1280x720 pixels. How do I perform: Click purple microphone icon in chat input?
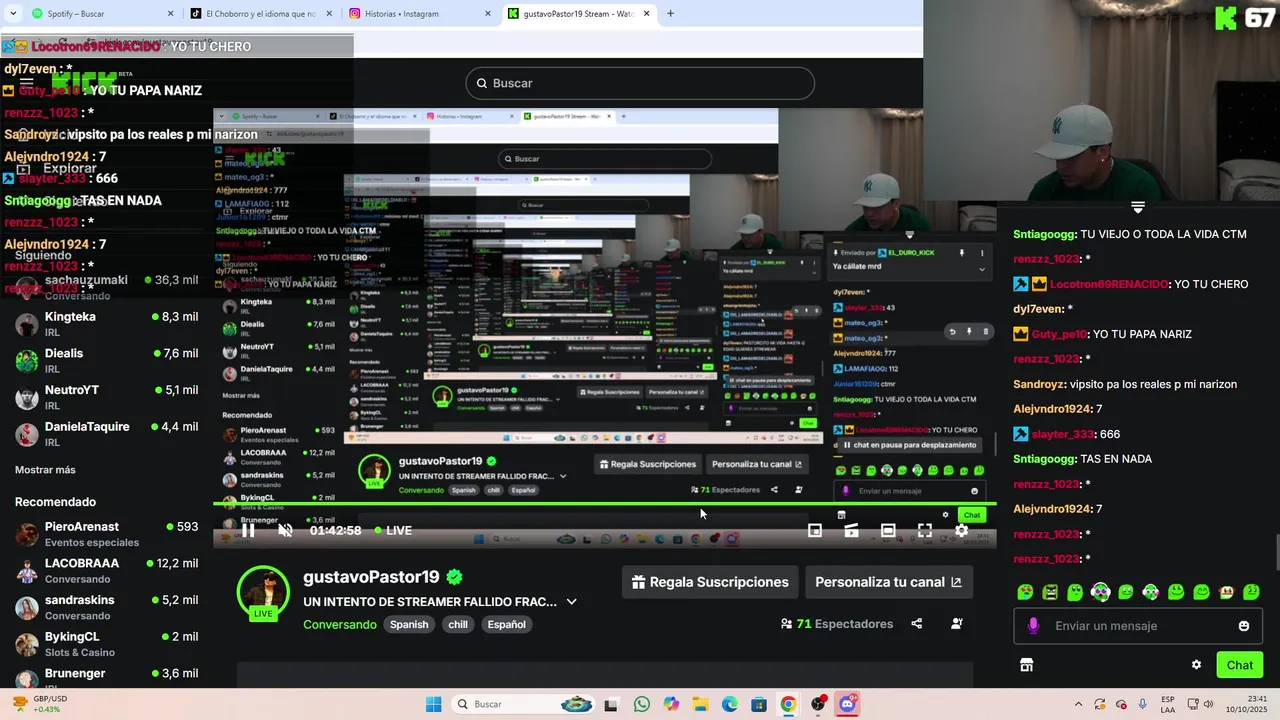click(1033, 626)
